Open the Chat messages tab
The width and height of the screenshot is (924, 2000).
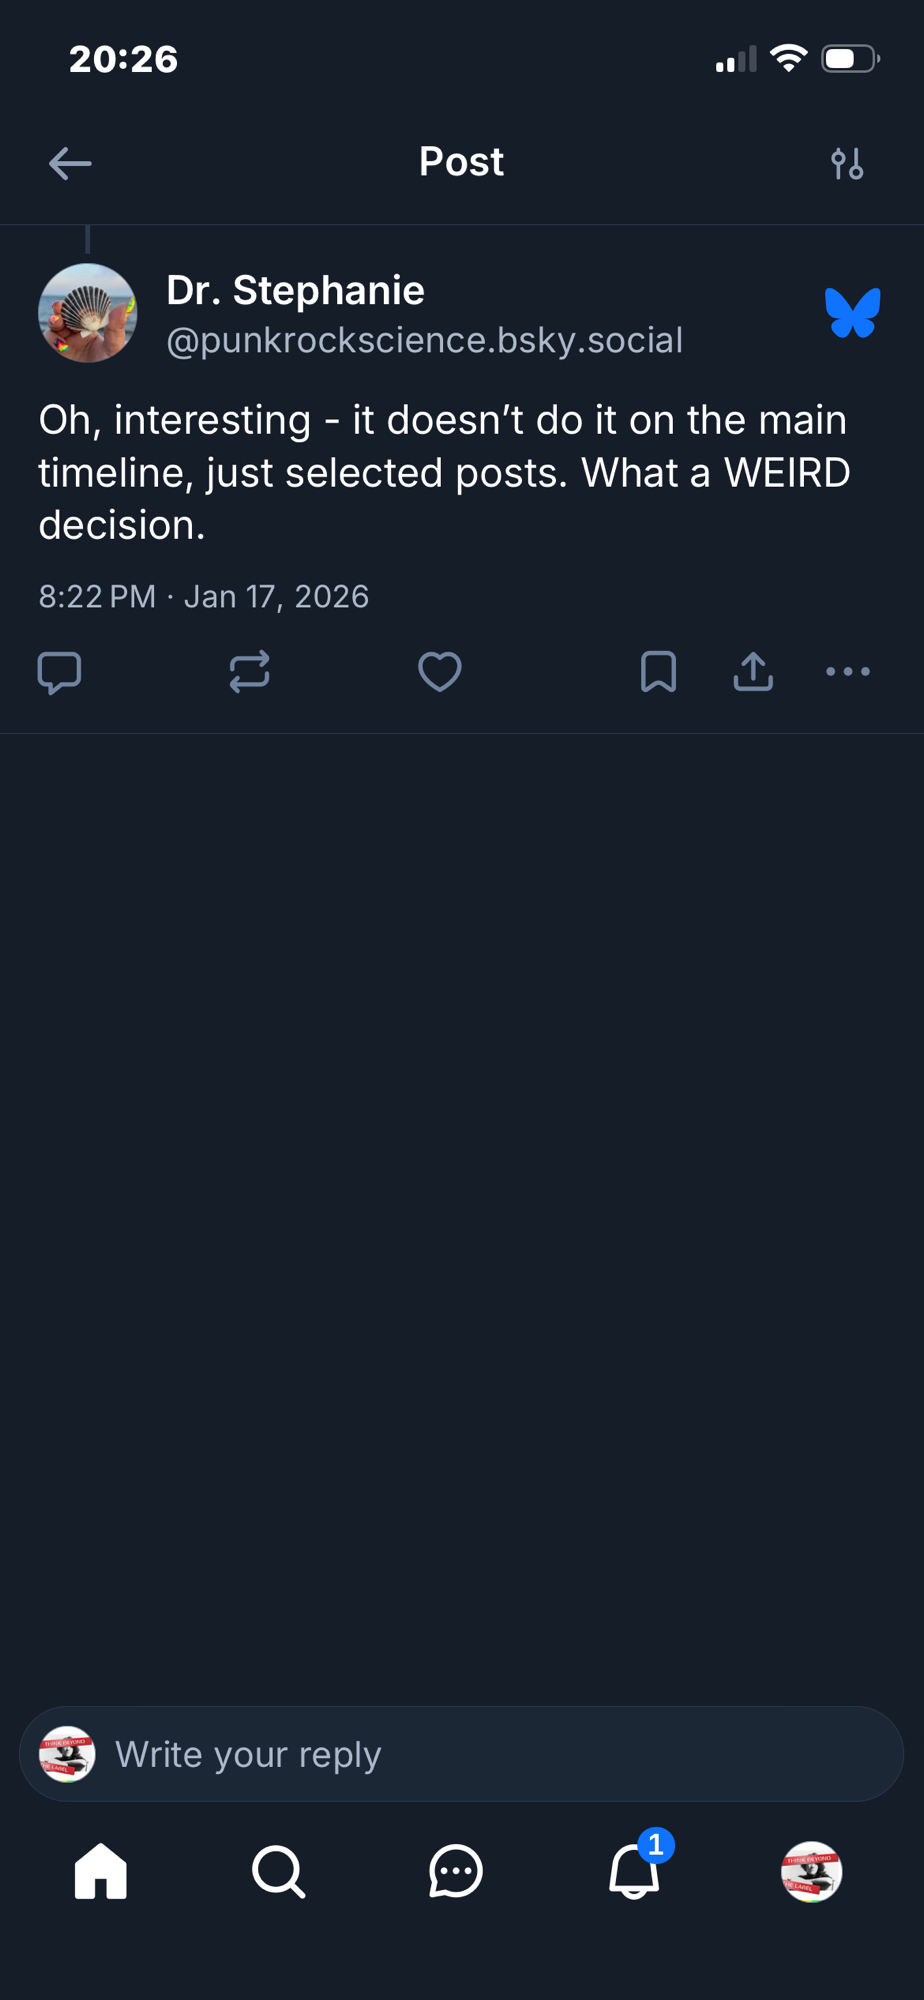pyautogui.click(x=456, y=1871)
